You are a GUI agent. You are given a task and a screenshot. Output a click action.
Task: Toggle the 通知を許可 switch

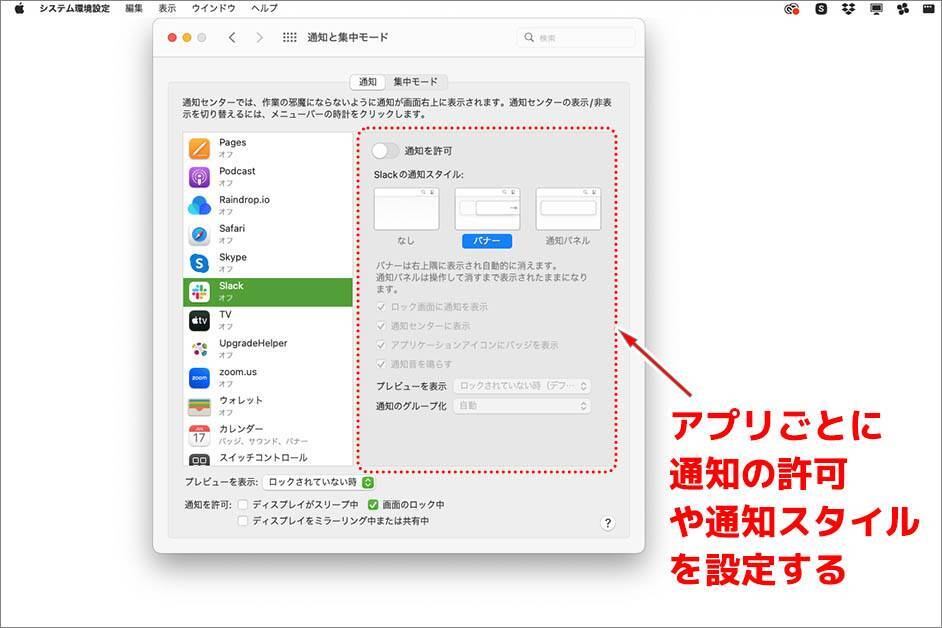click(x=384, y=151)
